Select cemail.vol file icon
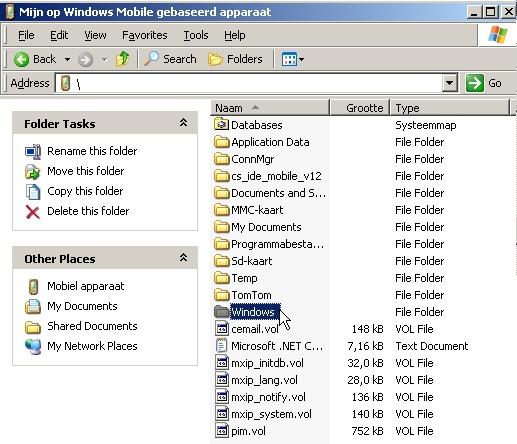 (x=222, y=329)
